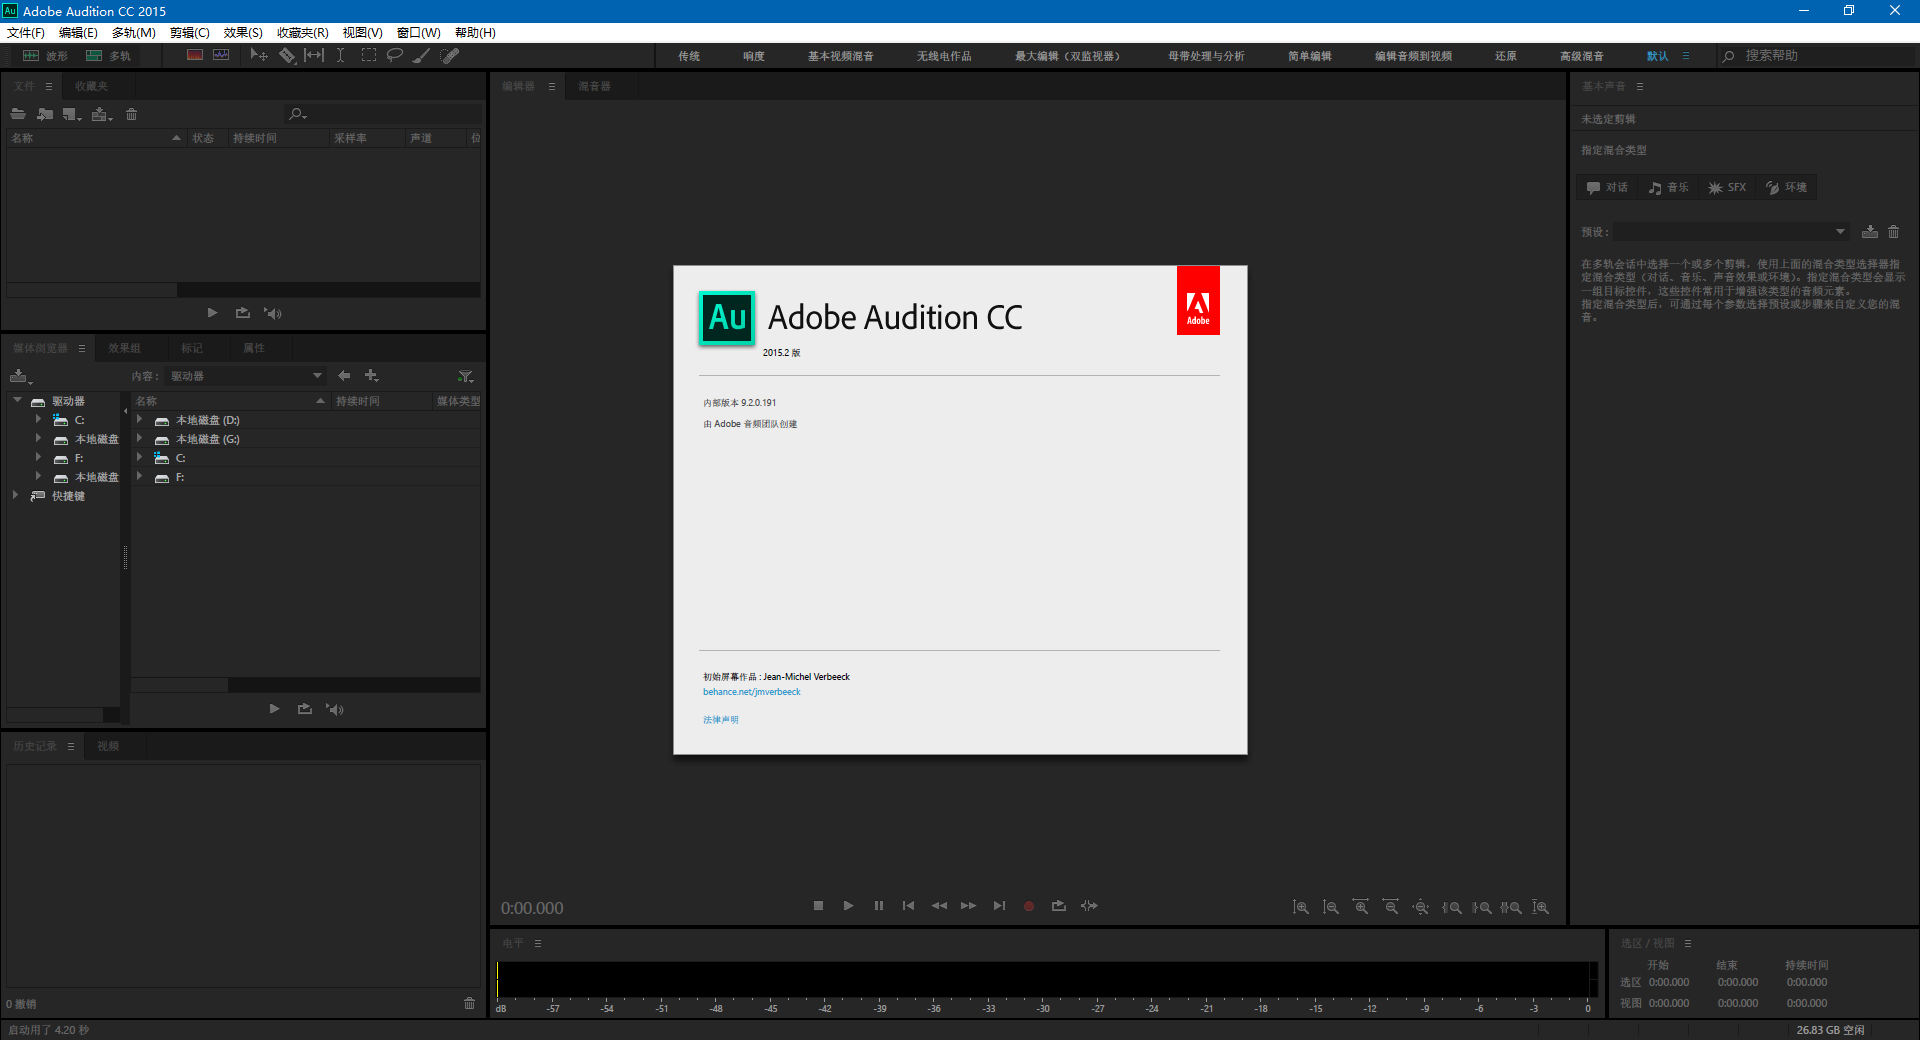Toggle auto-play speaker icon in Media Browser
This screenshot has width=1920, height=1040.
click(335, 709)
